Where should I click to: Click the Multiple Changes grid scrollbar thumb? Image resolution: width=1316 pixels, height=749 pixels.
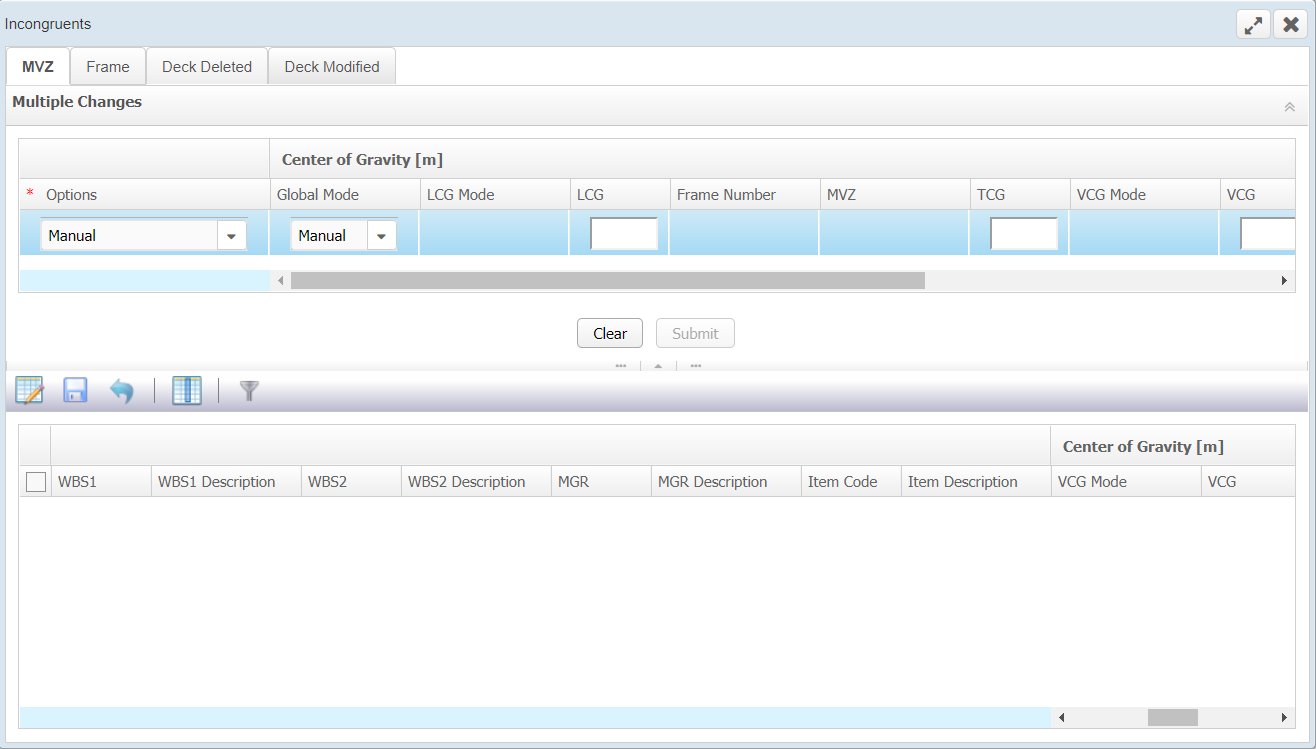coord(608,281)
